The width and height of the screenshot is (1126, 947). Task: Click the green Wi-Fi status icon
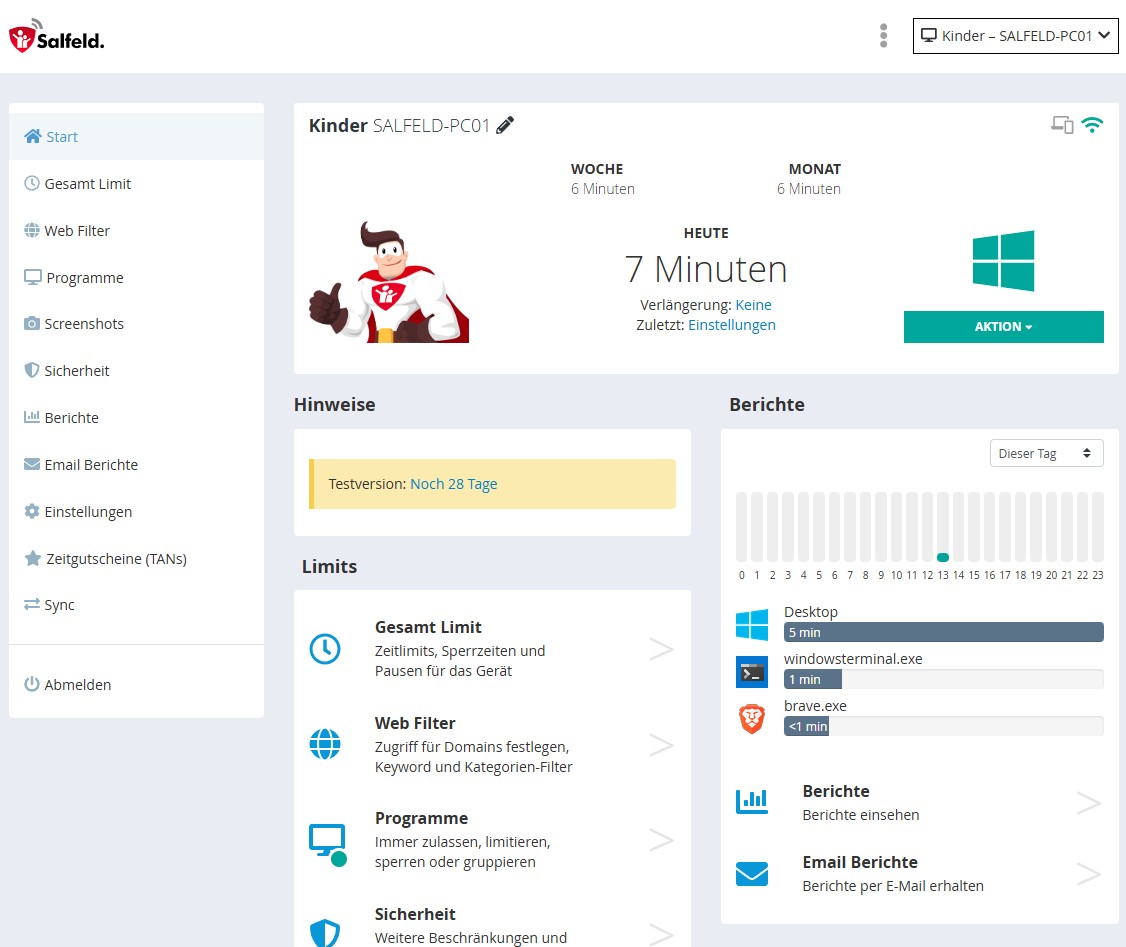tap(1092, 125)
